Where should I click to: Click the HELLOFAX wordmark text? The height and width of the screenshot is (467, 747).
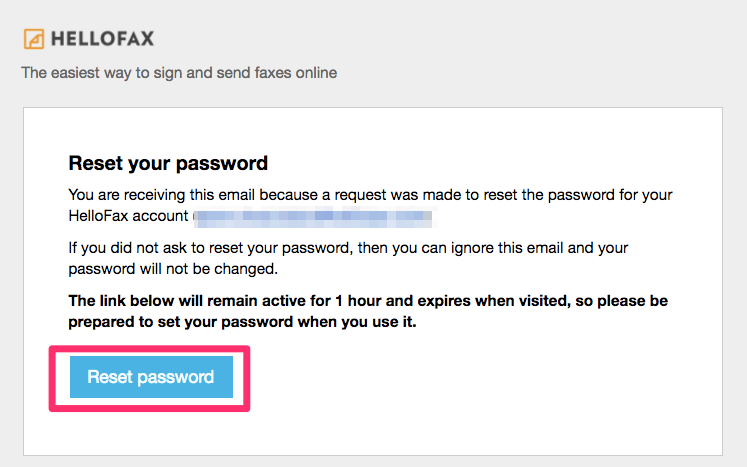pyautogui.click(x=102, y=39)
